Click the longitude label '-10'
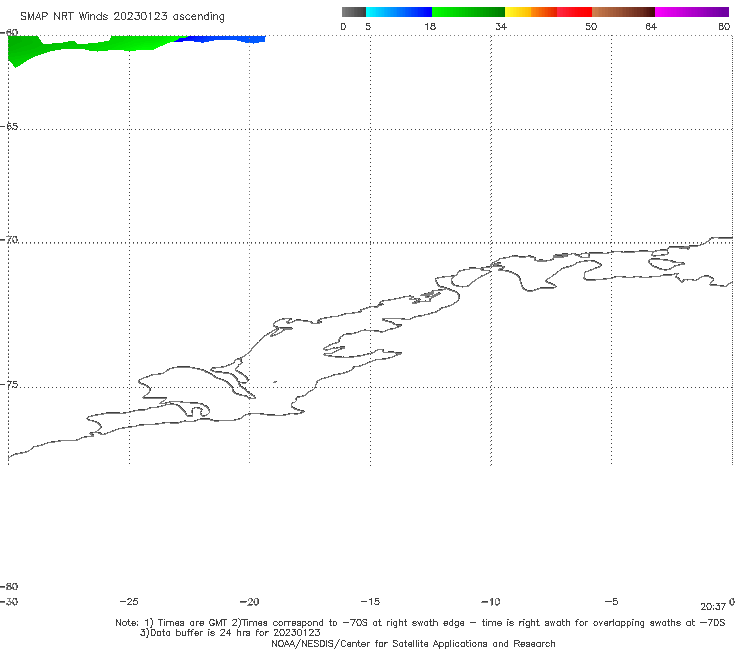The width and height of the screenshot is (740, 650). (x=491, y=602)
